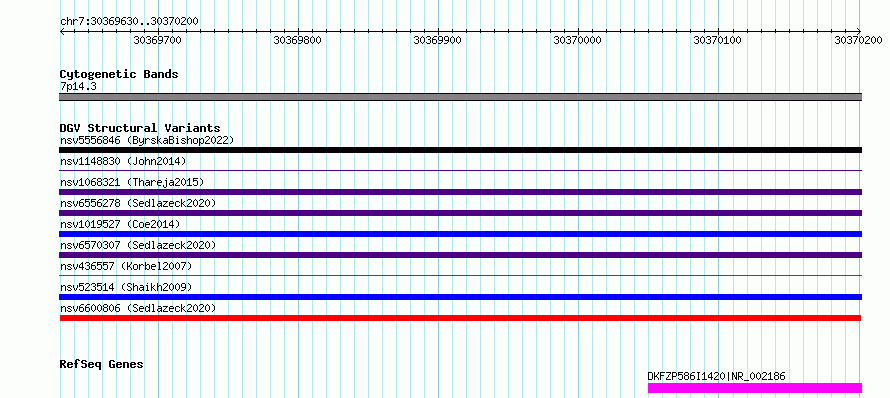Select the gray 7p14.3 cytogenetic band bar
Image resolution: width=890 pixels, height=398 pixels.
(460, 97)
